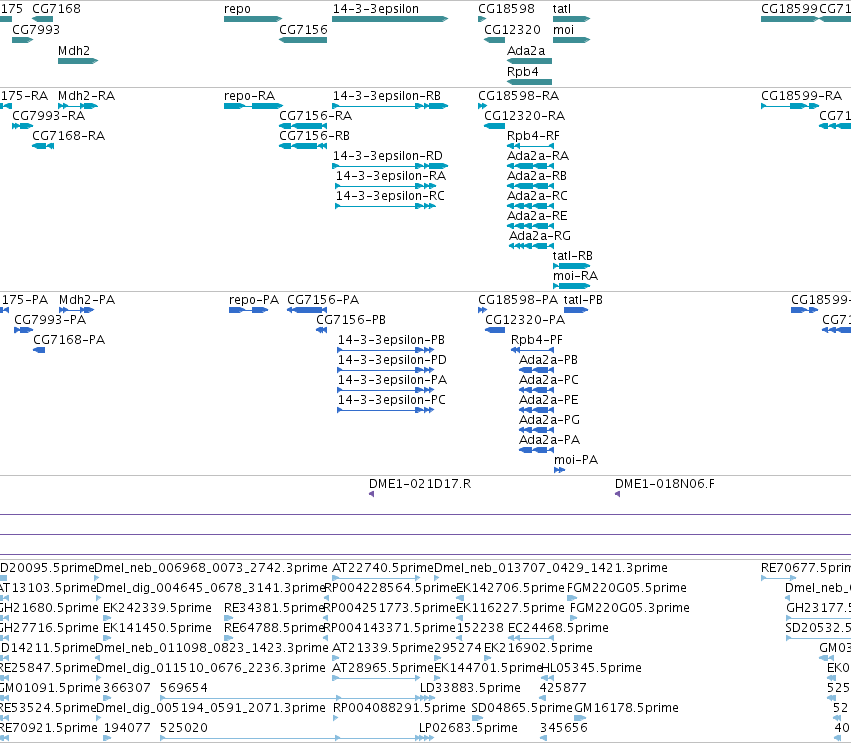Select transcript Ada2a-RB
Image resolution: width=851 pixels, height=743 pixels.
click(x=530, y=186)
